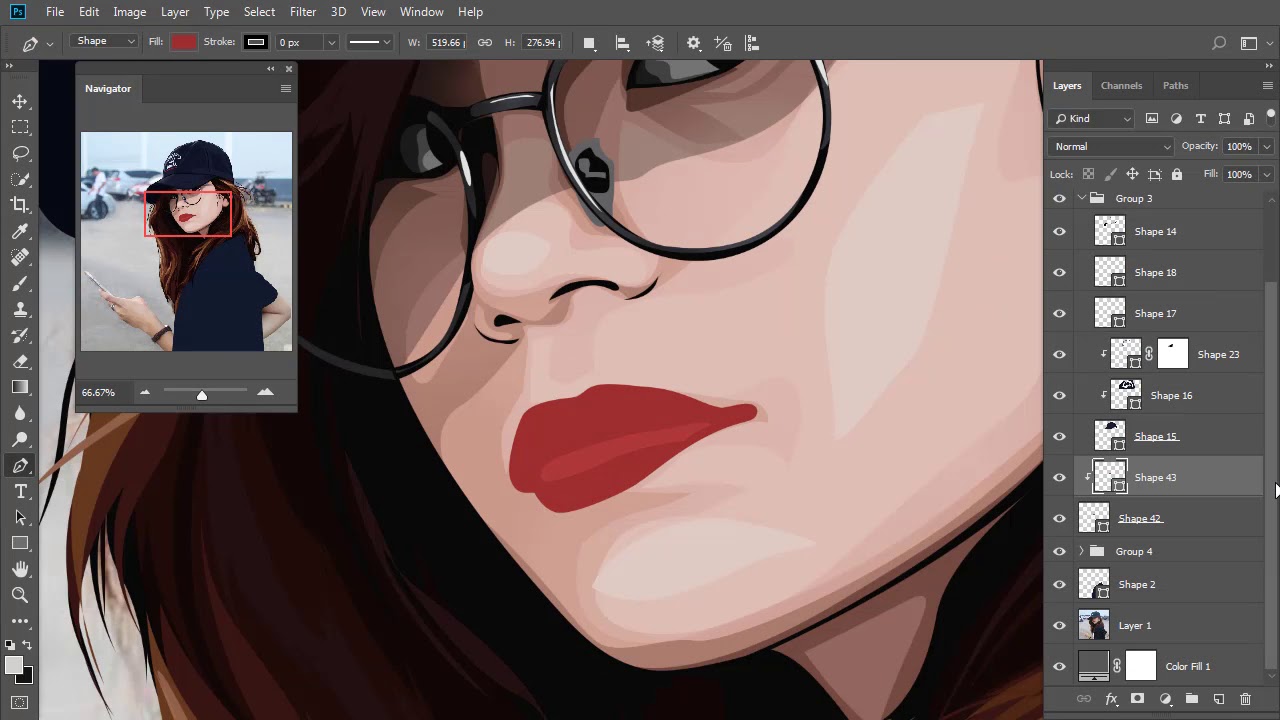Open the Navigator panel menu
Screen dimensions: 1280x720
[x=286, y=88]
